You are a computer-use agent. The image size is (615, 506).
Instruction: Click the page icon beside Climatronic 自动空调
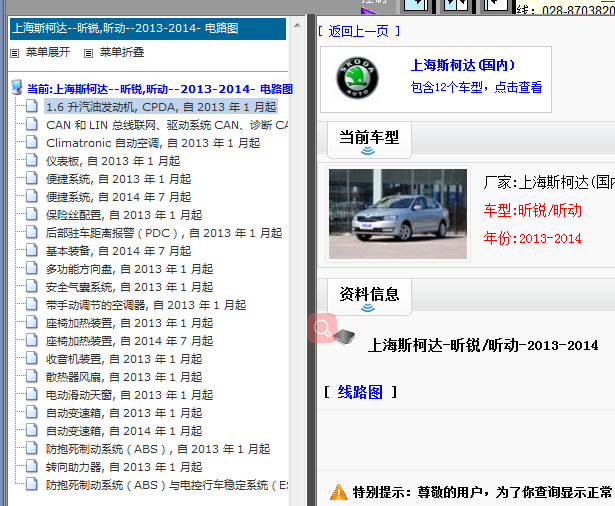[x=32, y=142]
